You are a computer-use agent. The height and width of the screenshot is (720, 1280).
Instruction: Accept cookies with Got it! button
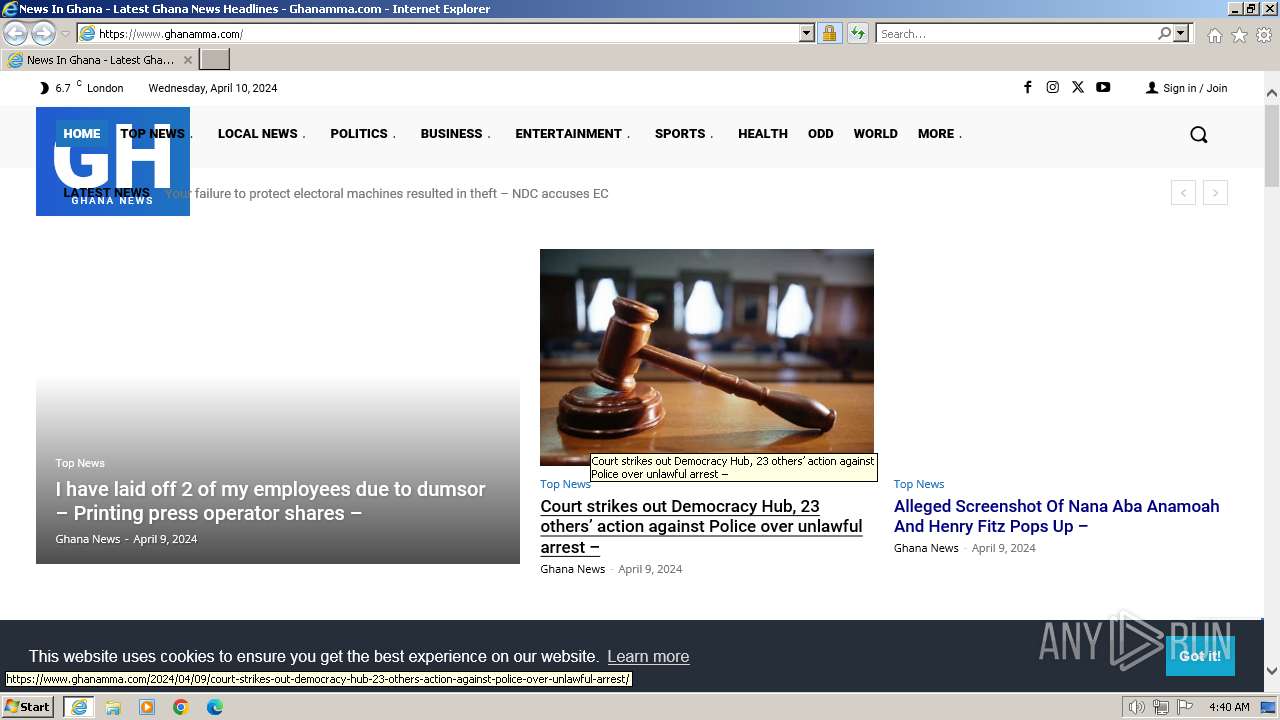[1200, 656]
